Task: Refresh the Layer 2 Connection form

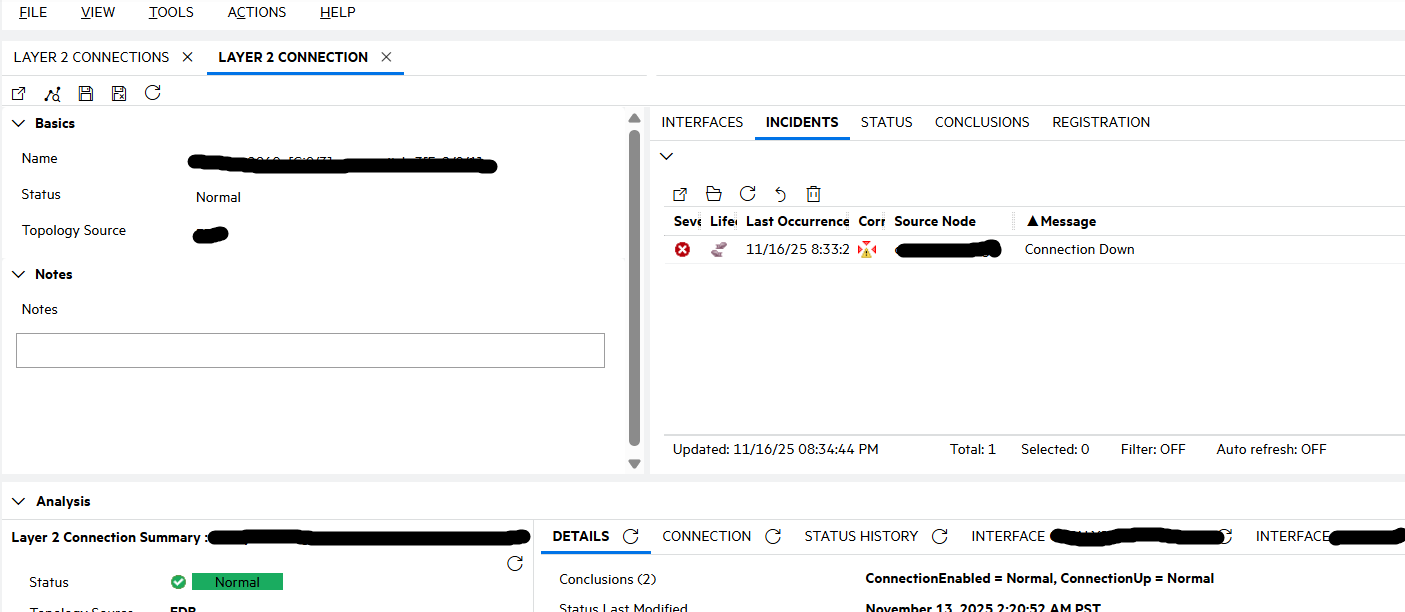Action: (x=152, y=93)
